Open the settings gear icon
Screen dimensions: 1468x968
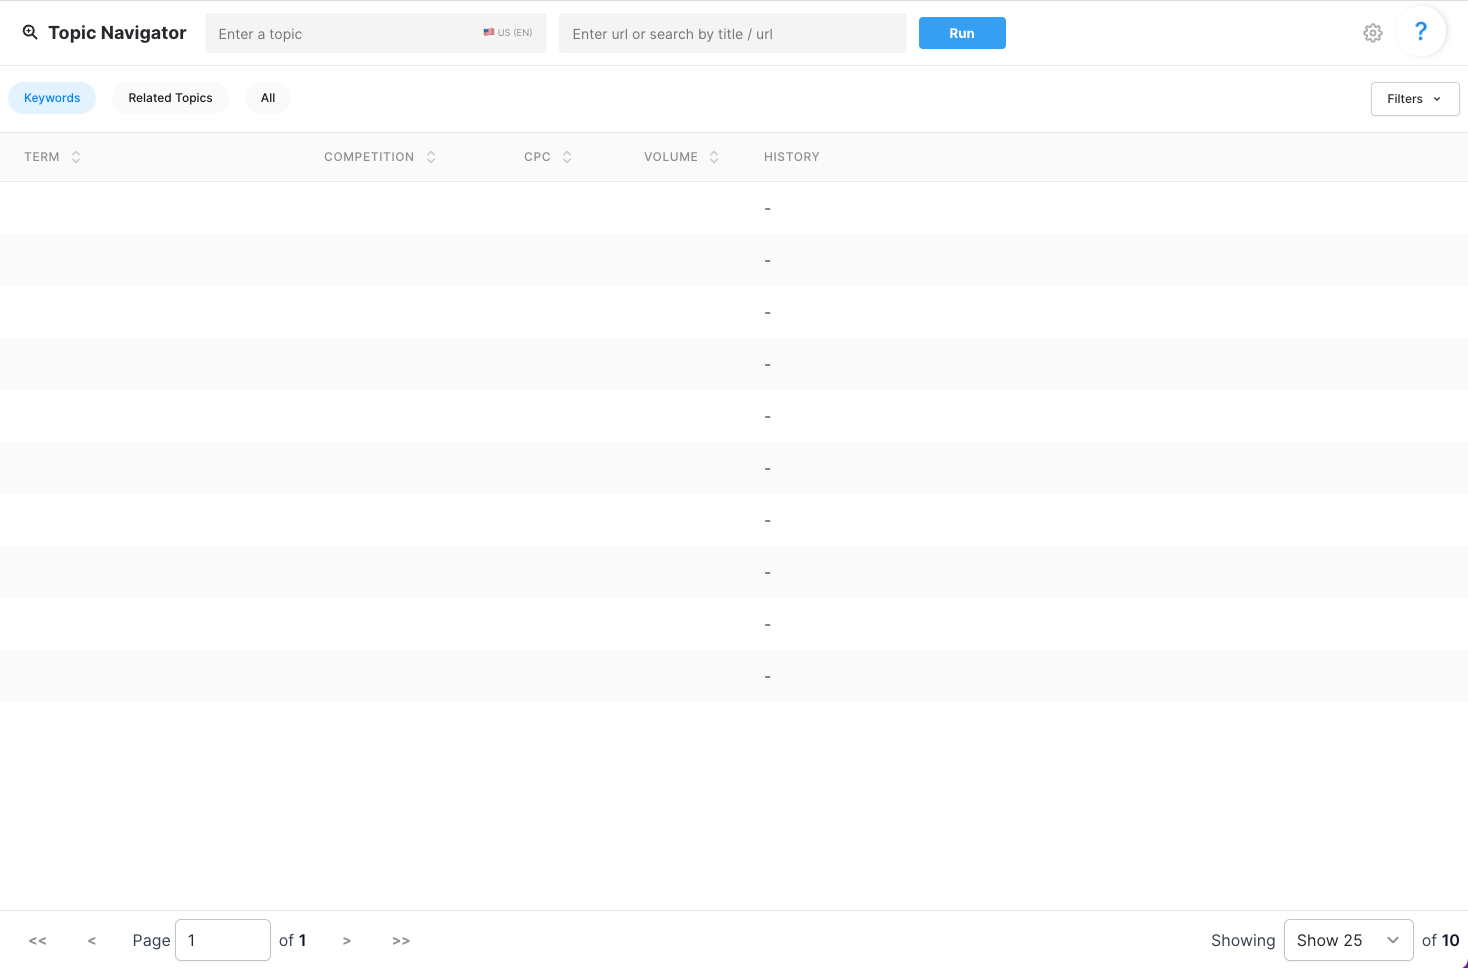1372,33
